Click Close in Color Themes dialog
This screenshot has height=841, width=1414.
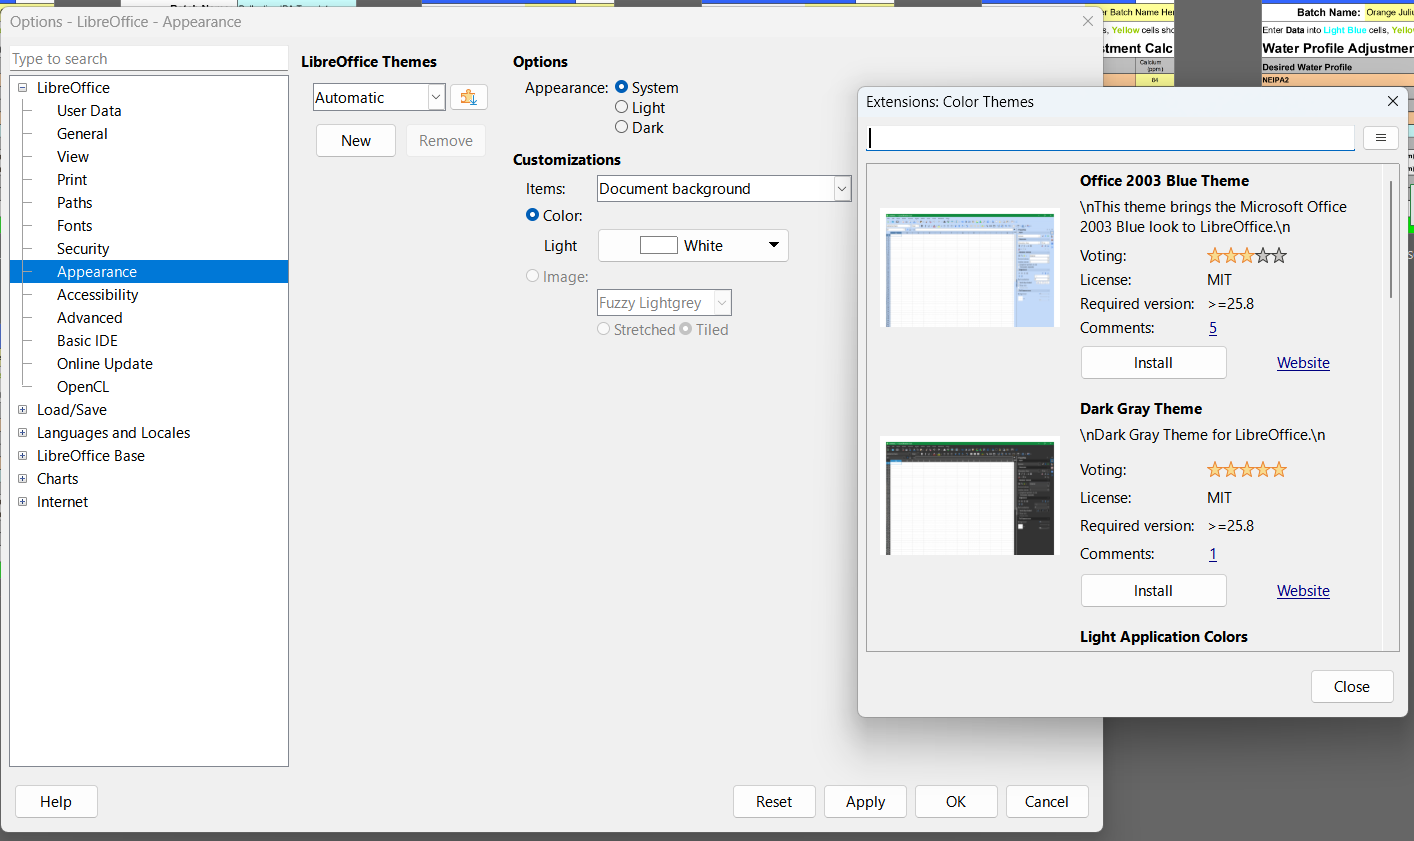click(1352, 687)
